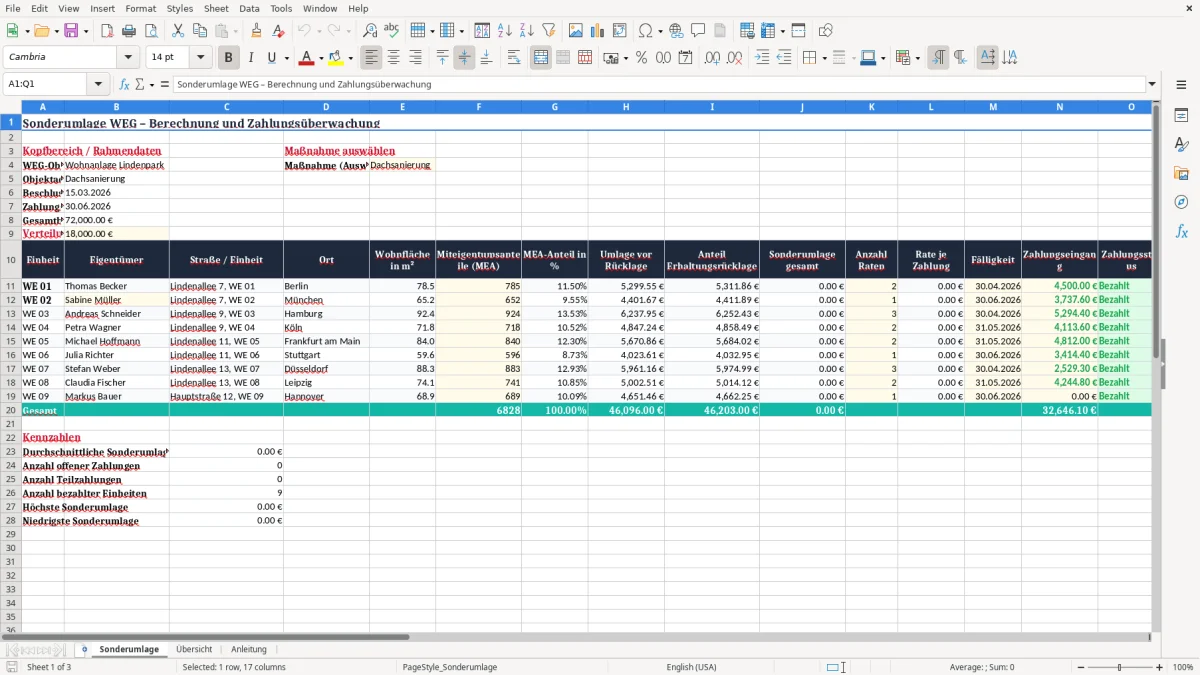
Task: Select column header F
Action: (x=478, y=106)
